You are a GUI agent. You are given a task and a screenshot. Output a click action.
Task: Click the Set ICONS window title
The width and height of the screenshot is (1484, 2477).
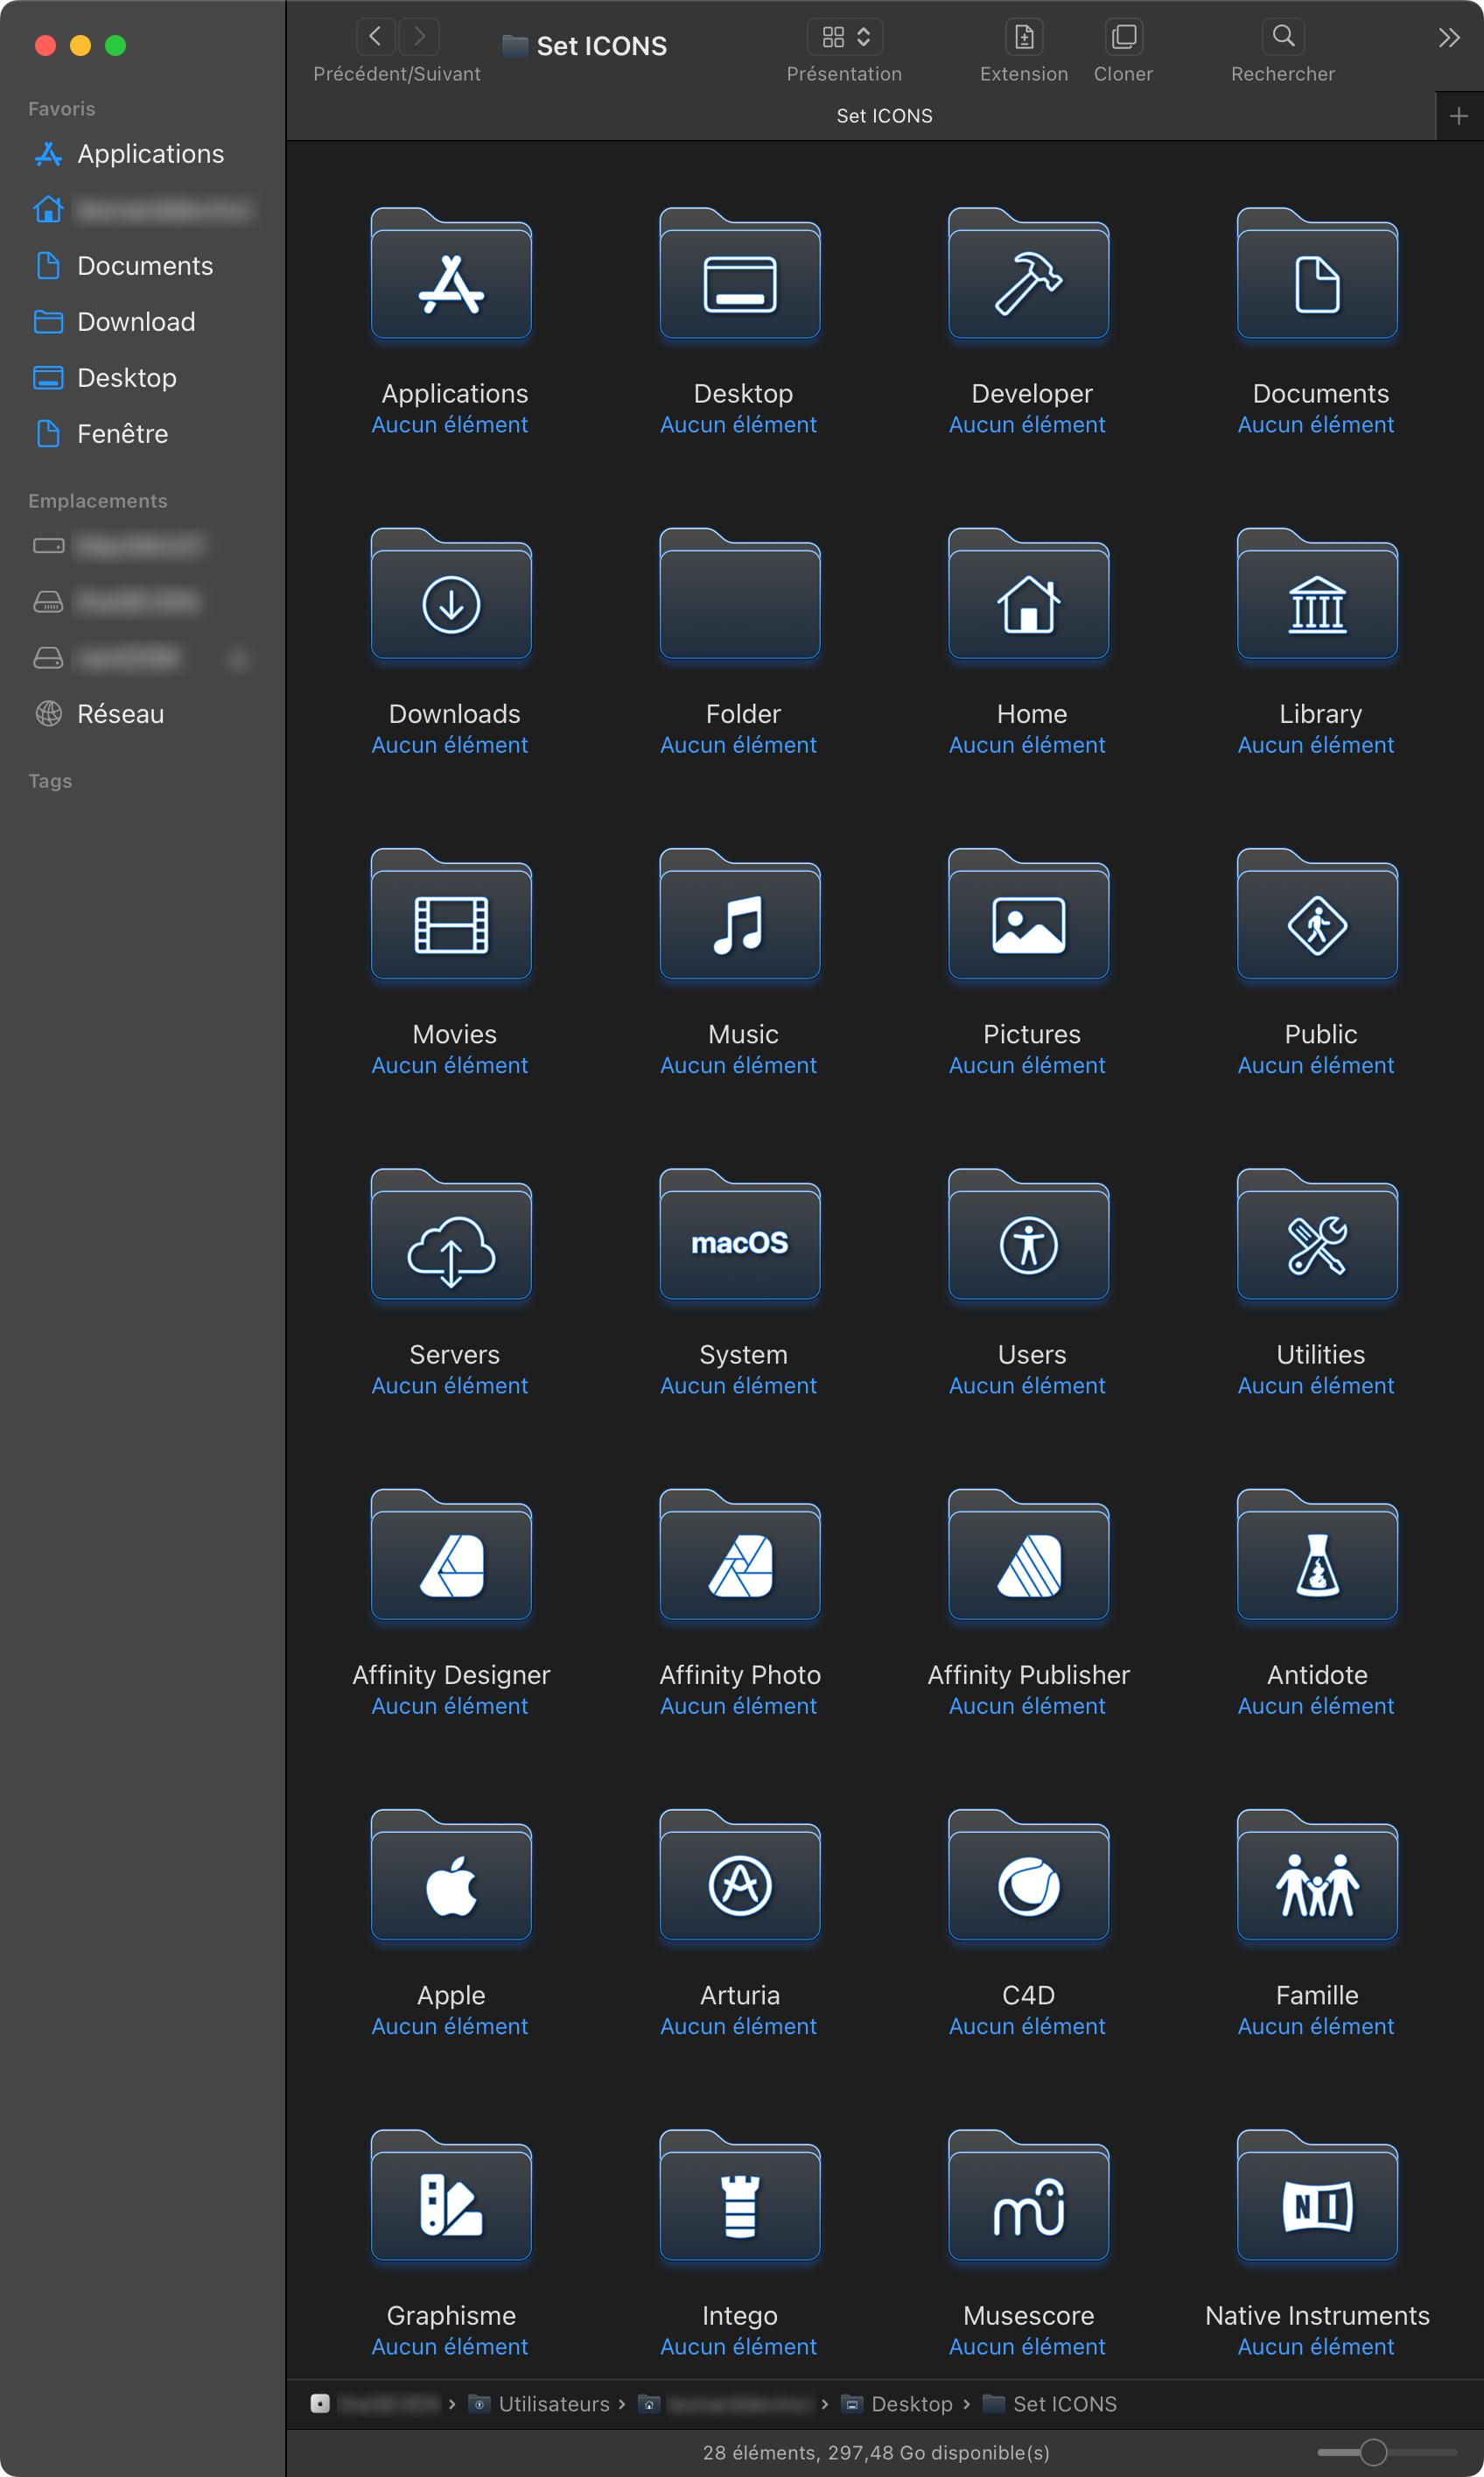pyautogui.click(x=601, y=46)
